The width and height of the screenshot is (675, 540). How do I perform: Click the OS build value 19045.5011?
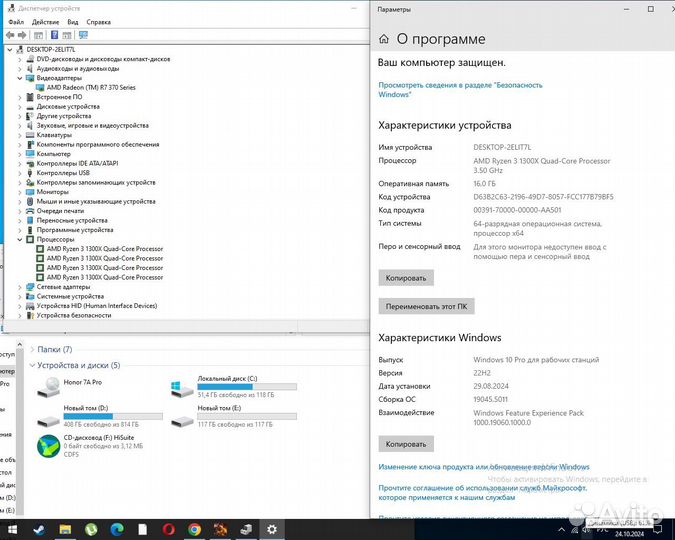pos(490,399)
